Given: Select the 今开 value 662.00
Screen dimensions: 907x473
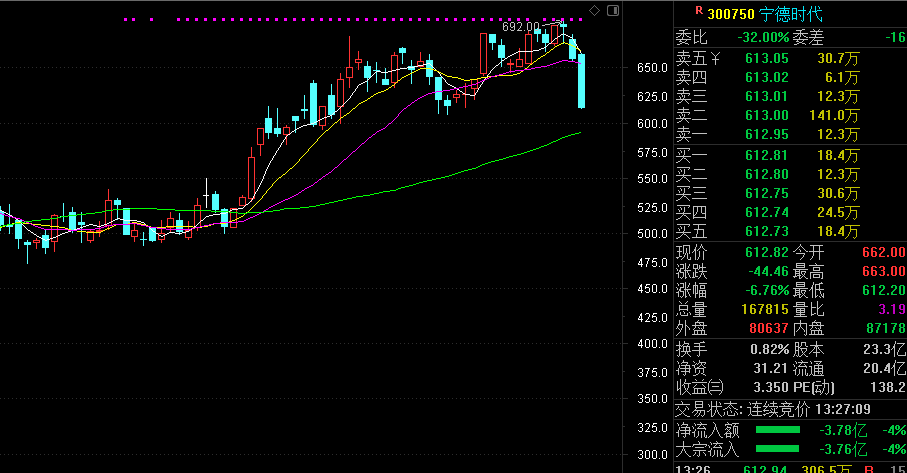Looking at the screenshot, I should click(x=883, y=252).
